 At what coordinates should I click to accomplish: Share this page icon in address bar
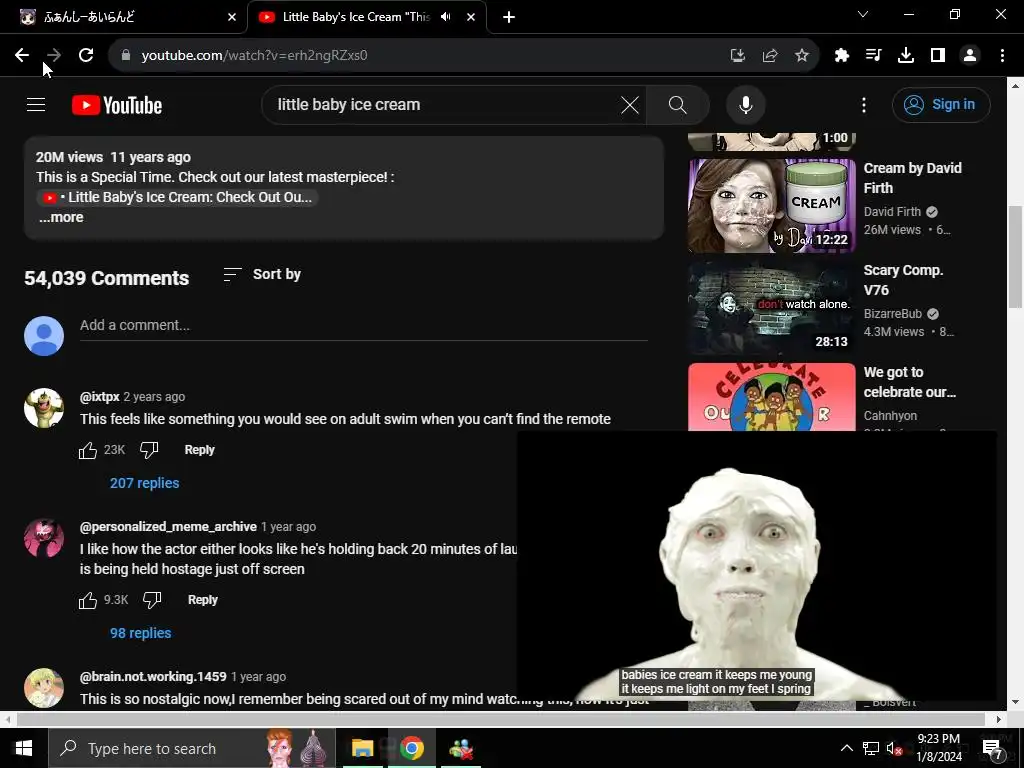click(770, 56)
